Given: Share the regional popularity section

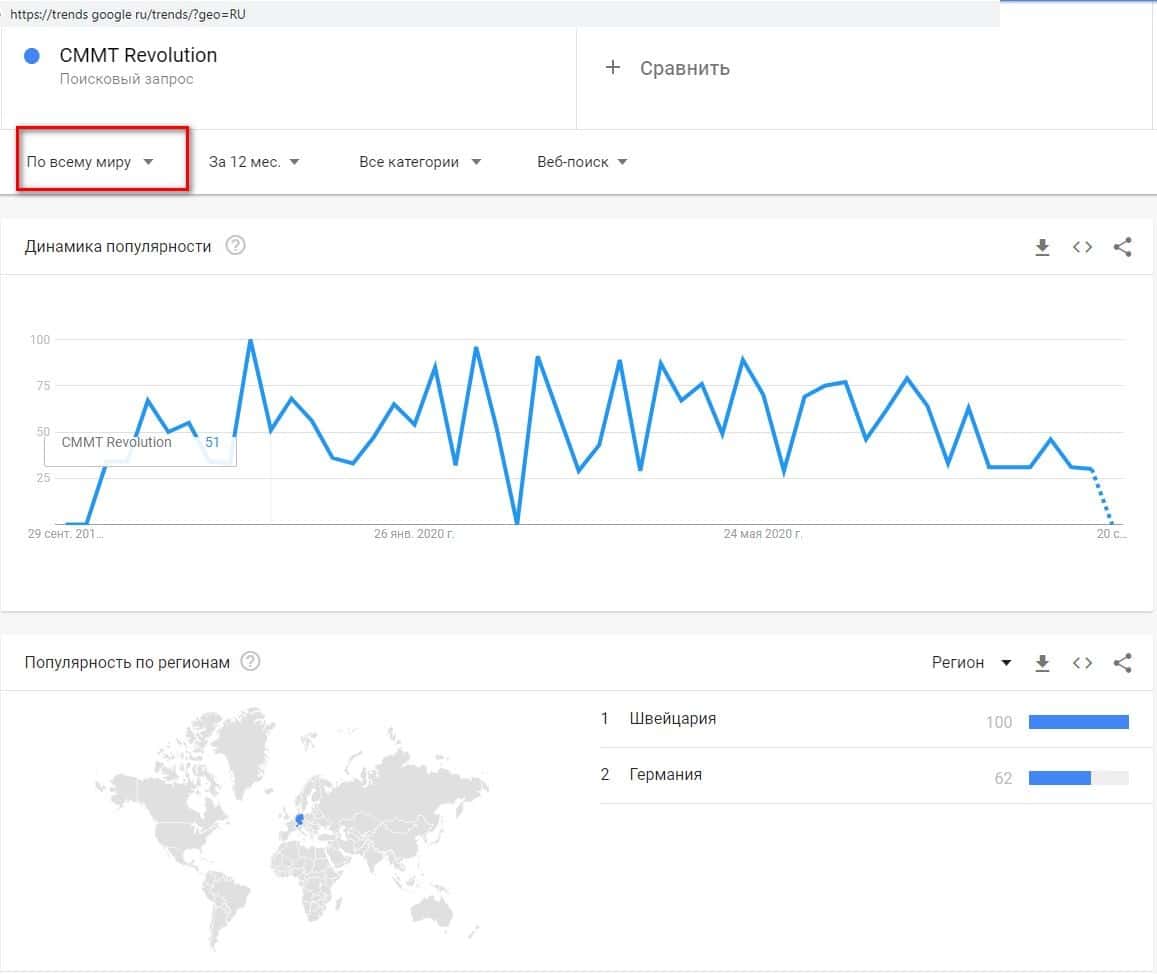Looking at the screenshot, I should click(x=1122, y=663).
